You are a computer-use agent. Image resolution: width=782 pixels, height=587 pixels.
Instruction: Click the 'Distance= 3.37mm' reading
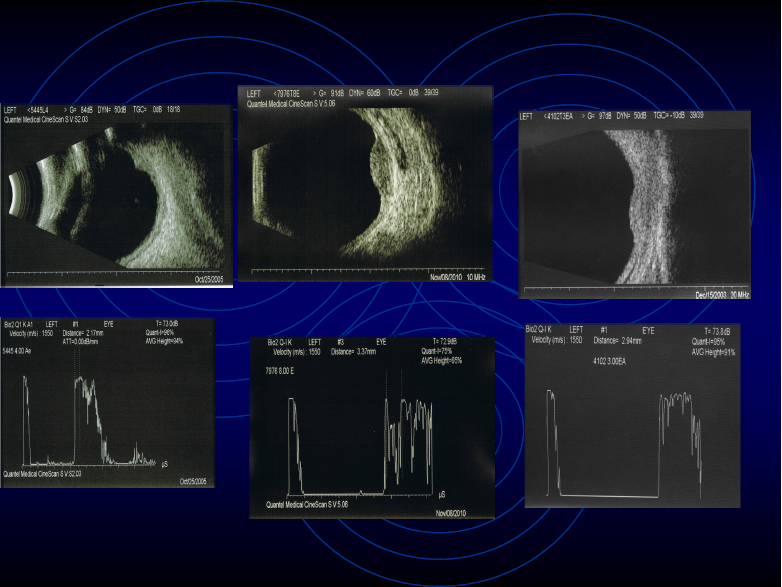pos(353,352)
